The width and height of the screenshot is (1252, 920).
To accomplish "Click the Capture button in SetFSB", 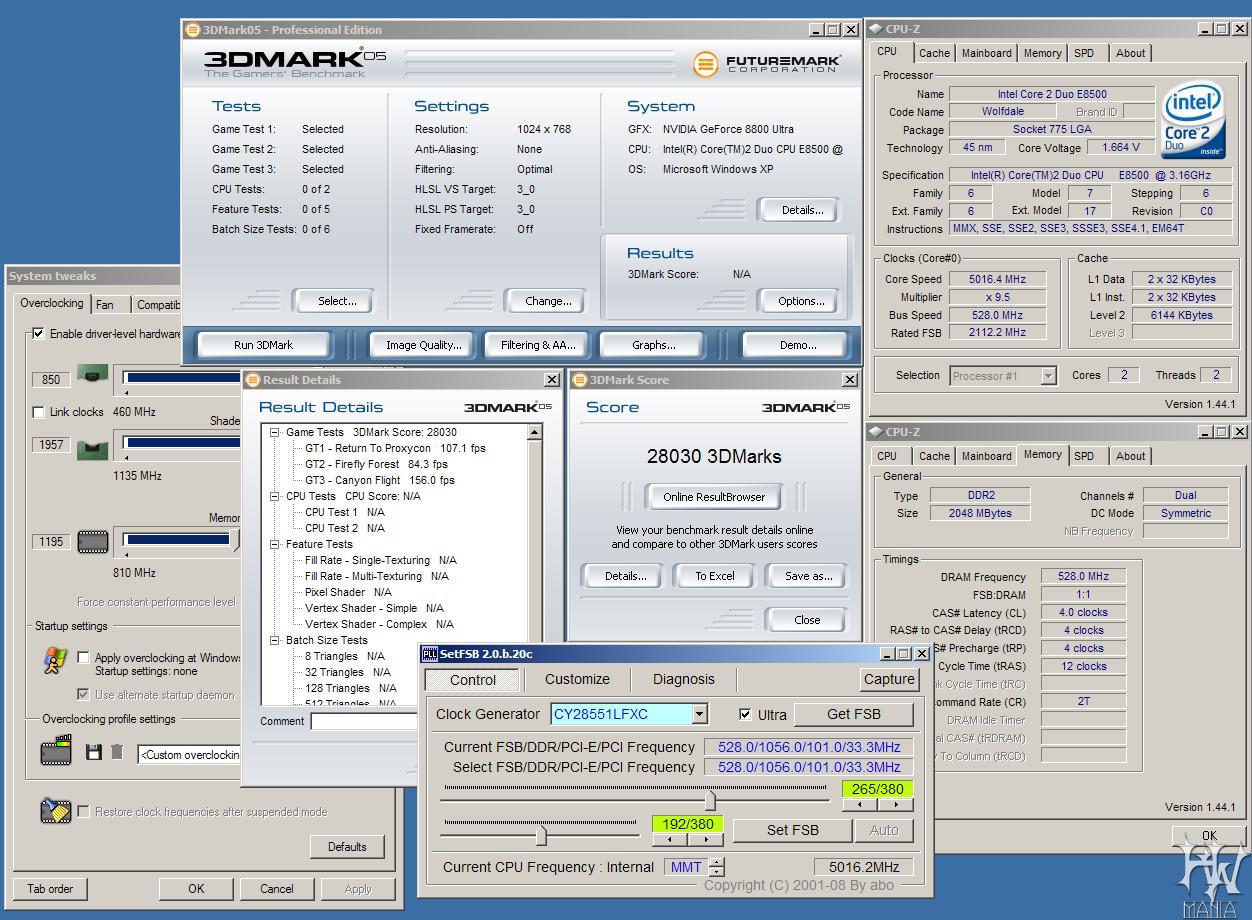I will pyautogui.click(x=889, y=679).
